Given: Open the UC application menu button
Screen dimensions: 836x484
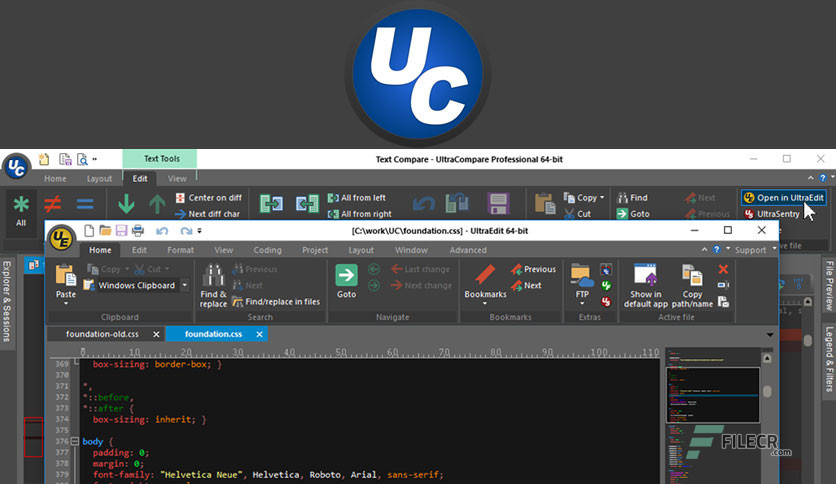Looking at the screenshot, I should click(16, 167).
